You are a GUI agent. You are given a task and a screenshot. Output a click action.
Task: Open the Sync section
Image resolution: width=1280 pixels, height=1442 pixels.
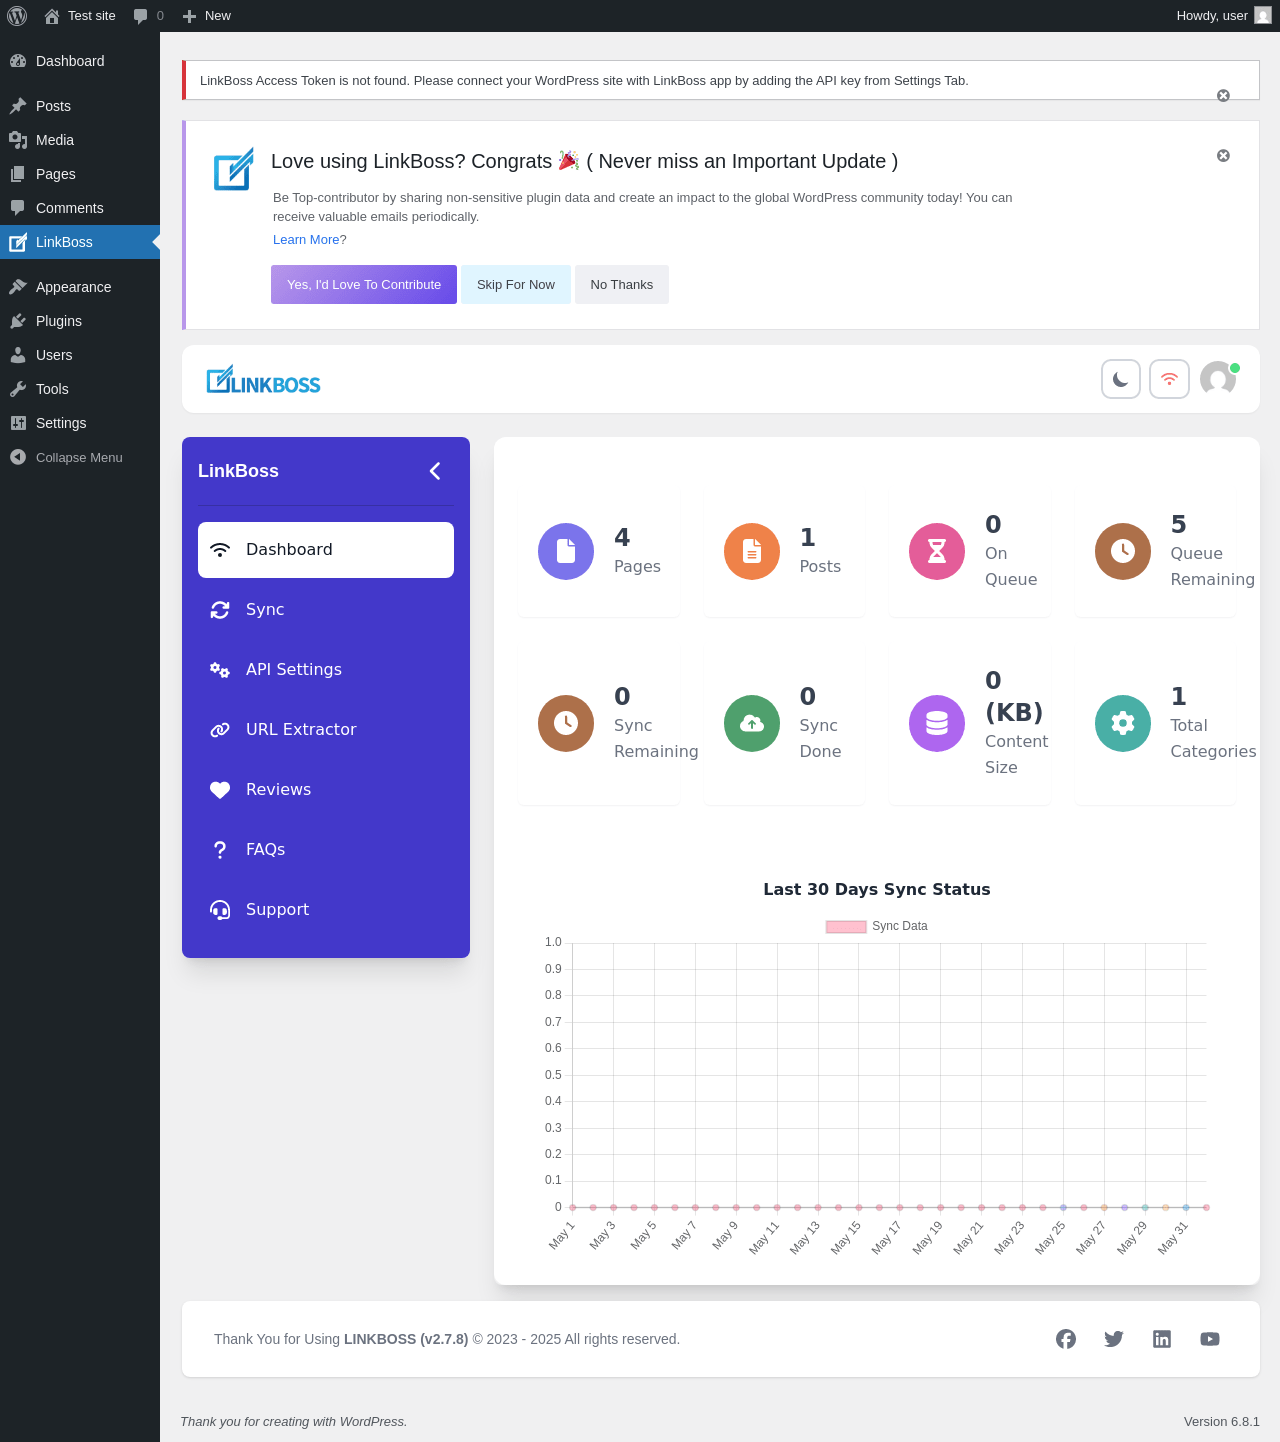pos(326,610)
